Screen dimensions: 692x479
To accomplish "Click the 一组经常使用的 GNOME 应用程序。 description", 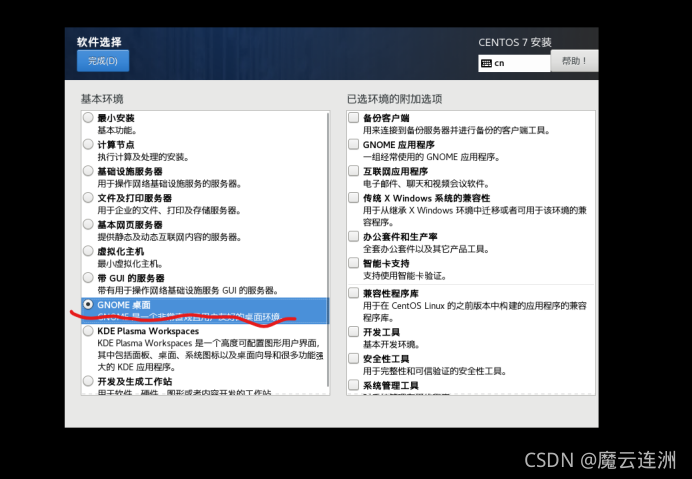I will point(431,157).
